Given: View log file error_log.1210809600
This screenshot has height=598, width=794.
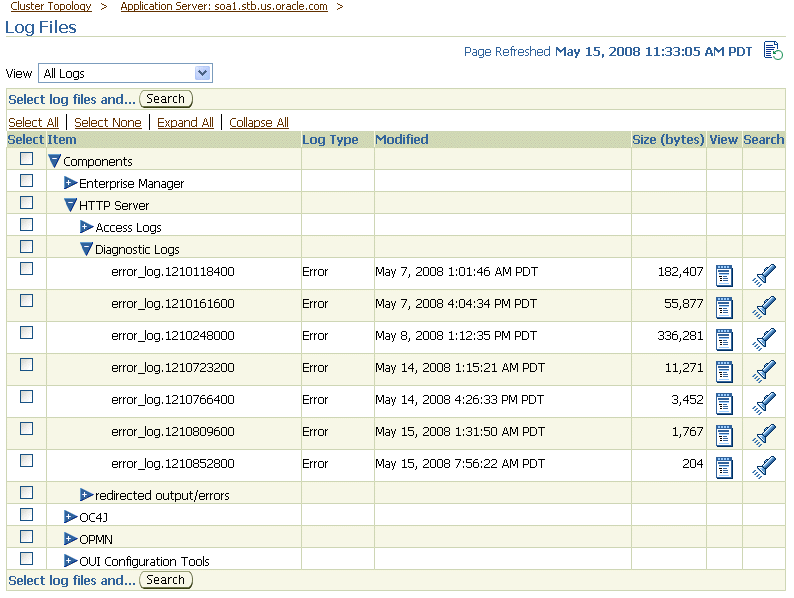Looking at the screenshot, I should coord(724,435).
